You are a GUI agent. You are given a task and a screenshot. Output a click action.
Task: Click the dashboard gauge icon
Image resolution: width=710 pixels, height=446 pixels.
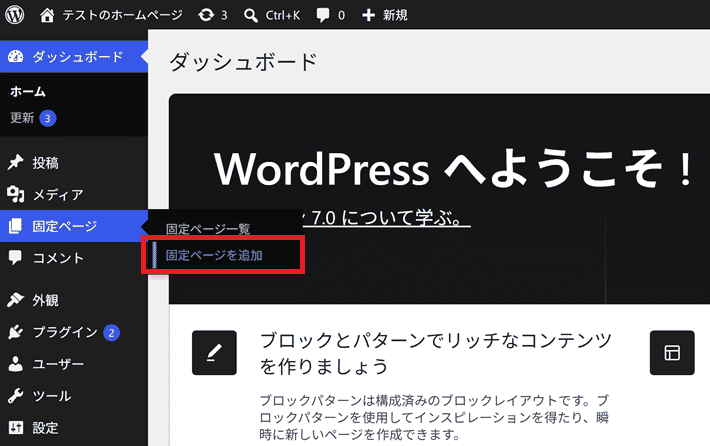[x=15, y=57]
